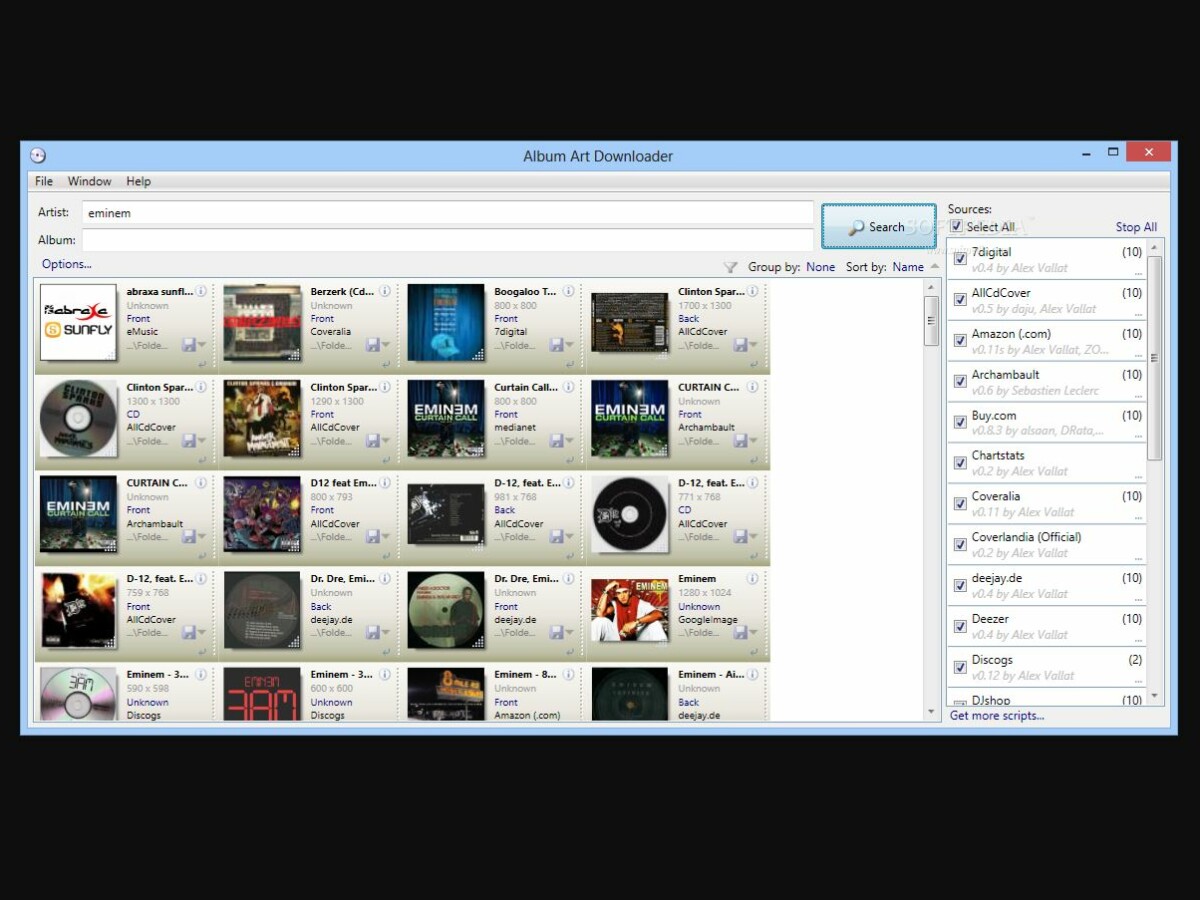Viewport: 1200px width, 900px height.
Task: Click the Stop All link
Action: (1136, 227)
